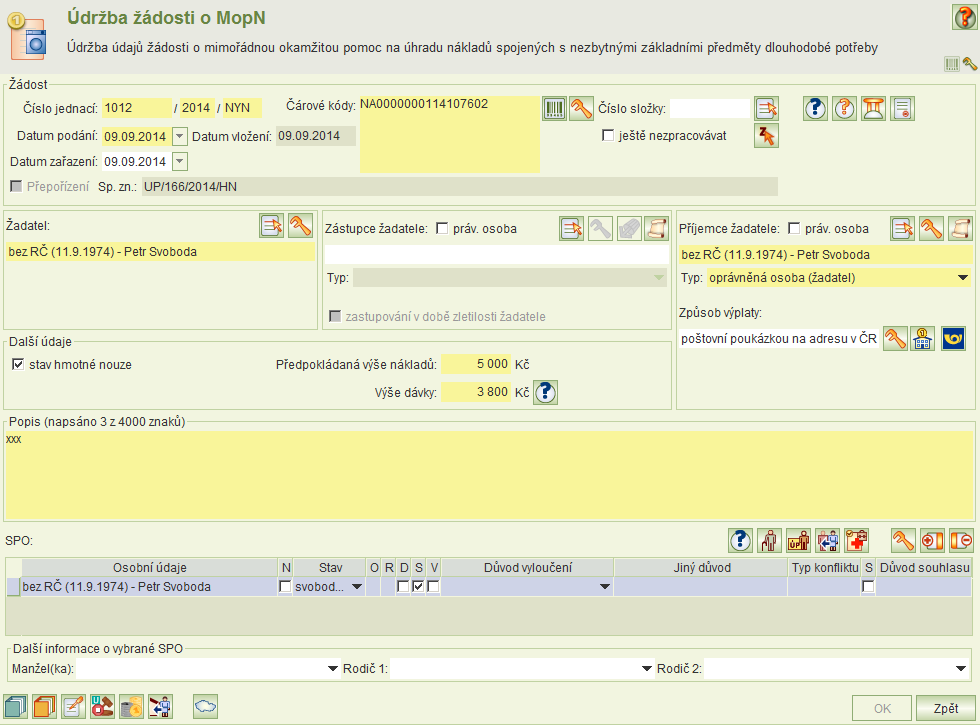Open the Datum zařazení date dropdown

[x=179, y=161]
